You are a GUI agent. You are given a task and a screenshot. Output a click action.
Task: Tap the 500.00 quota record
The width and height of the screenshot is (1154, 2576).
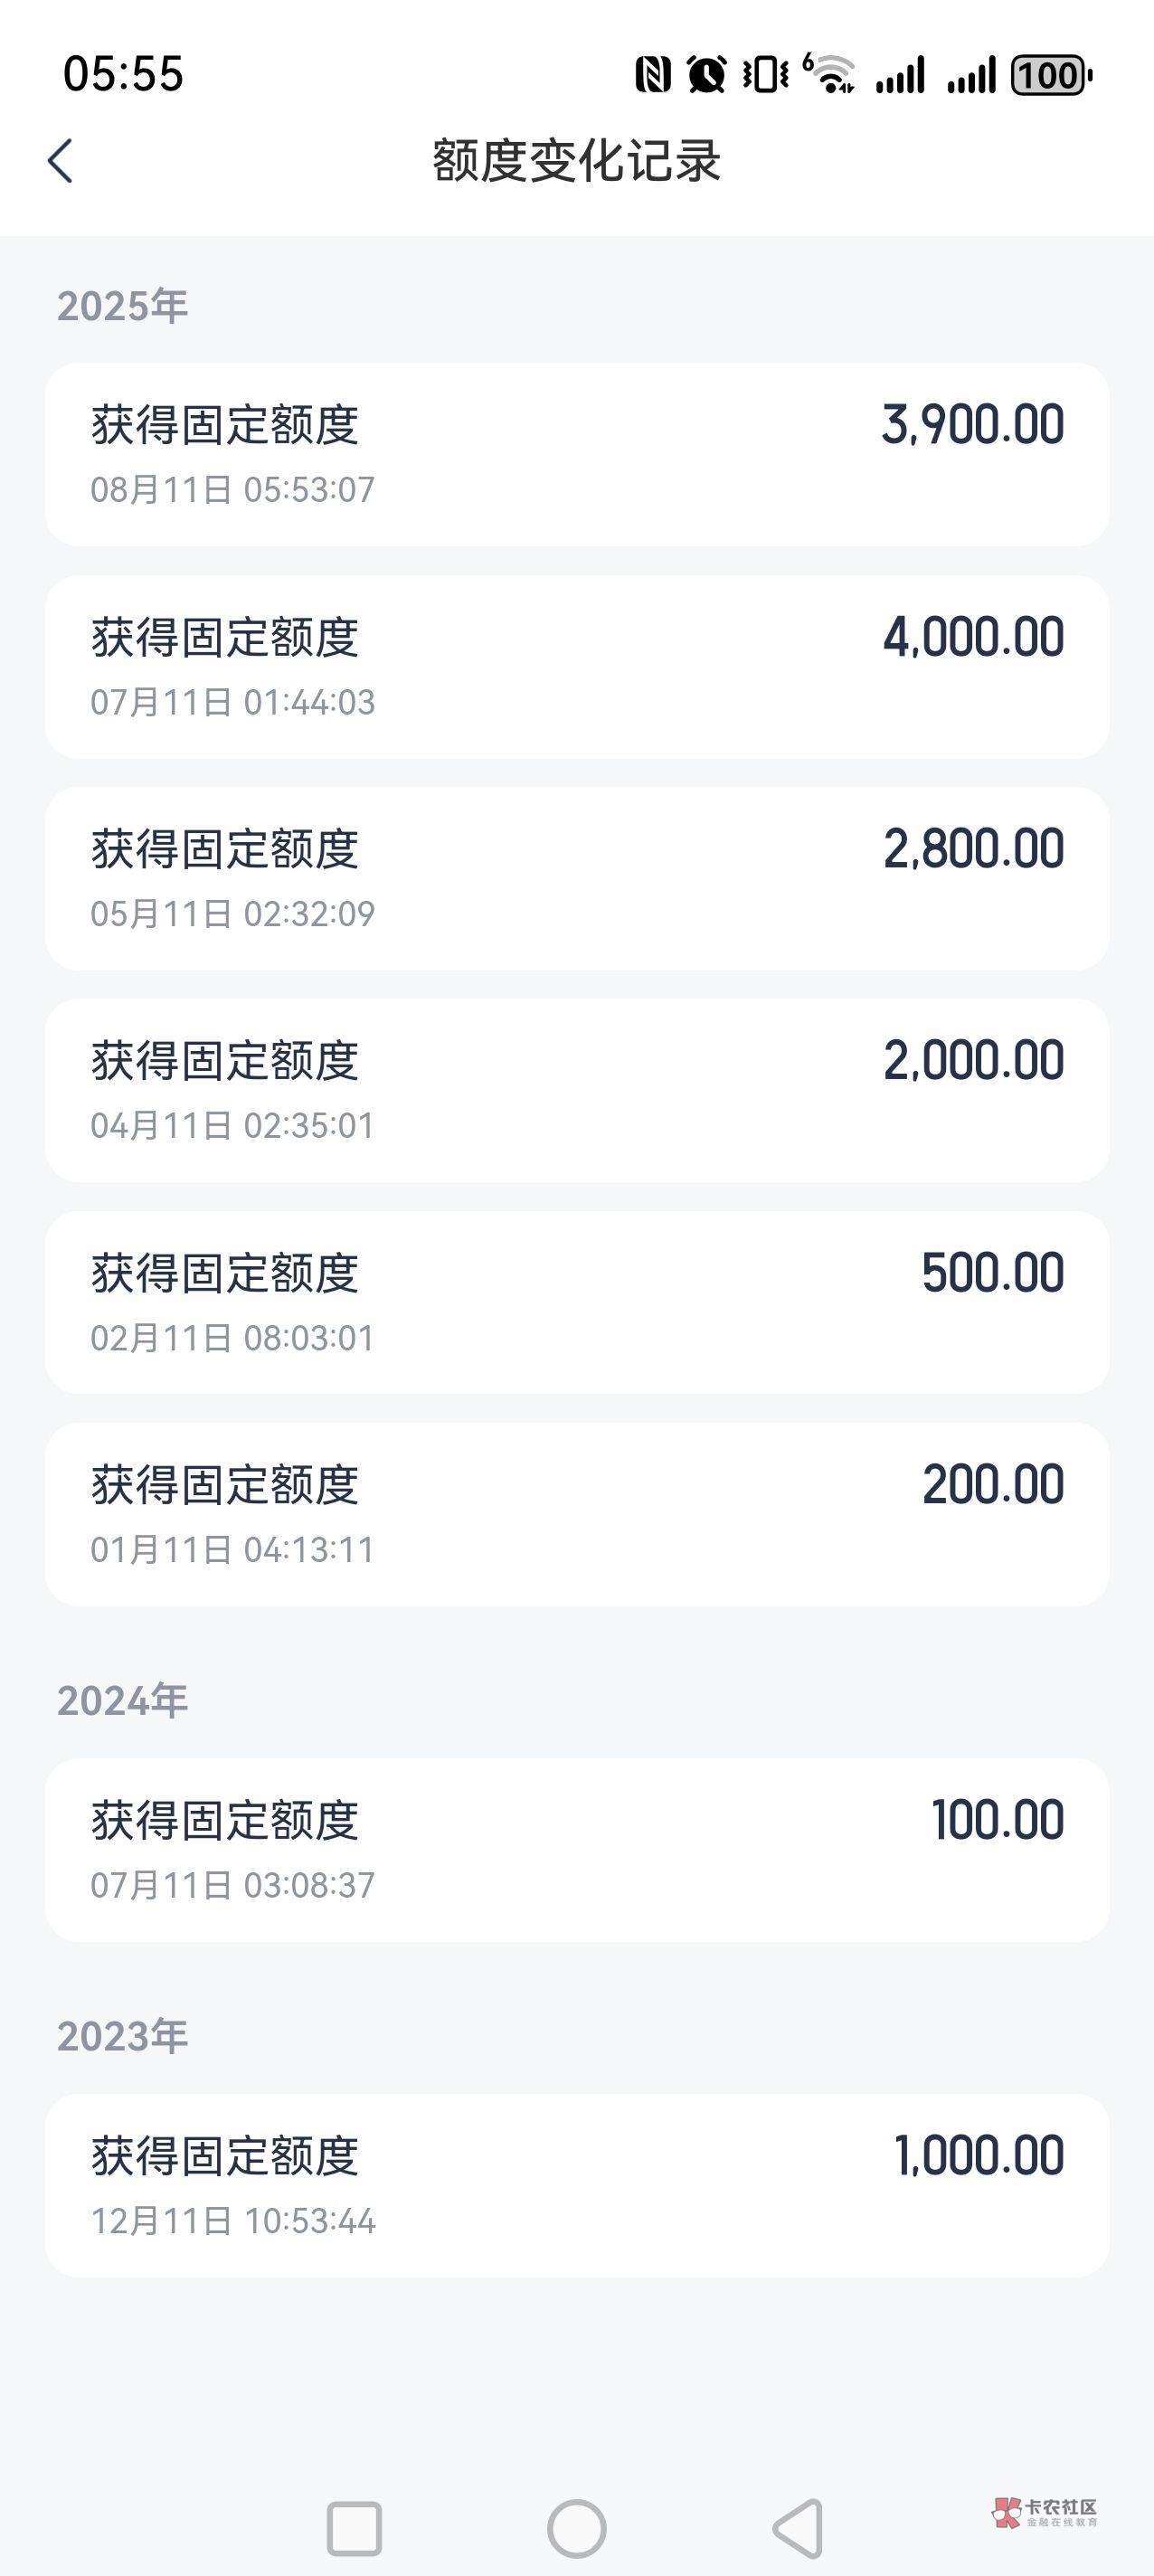click(x=577, y=1303)
